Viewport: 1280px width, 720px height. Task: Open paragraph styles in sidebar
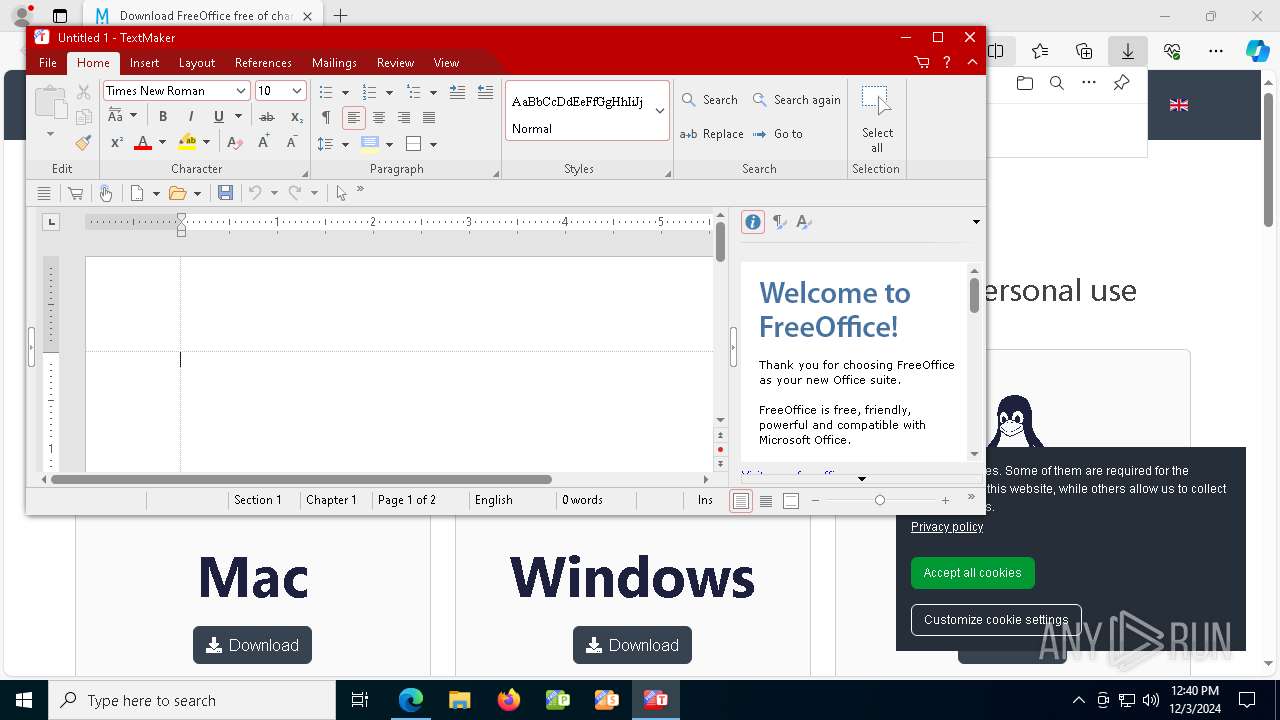coord(779,222)
